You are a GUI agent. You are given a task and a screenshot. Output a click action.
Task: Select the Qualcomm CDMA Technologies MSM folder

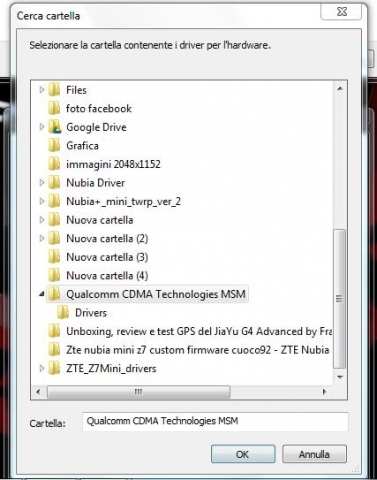coord(156,294)
